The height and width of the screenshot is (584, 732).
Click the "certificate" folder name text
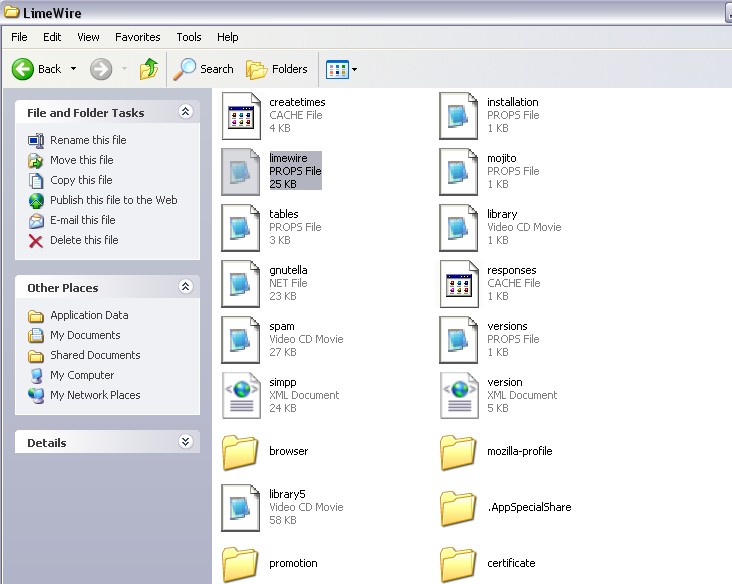tap(511, 563)
